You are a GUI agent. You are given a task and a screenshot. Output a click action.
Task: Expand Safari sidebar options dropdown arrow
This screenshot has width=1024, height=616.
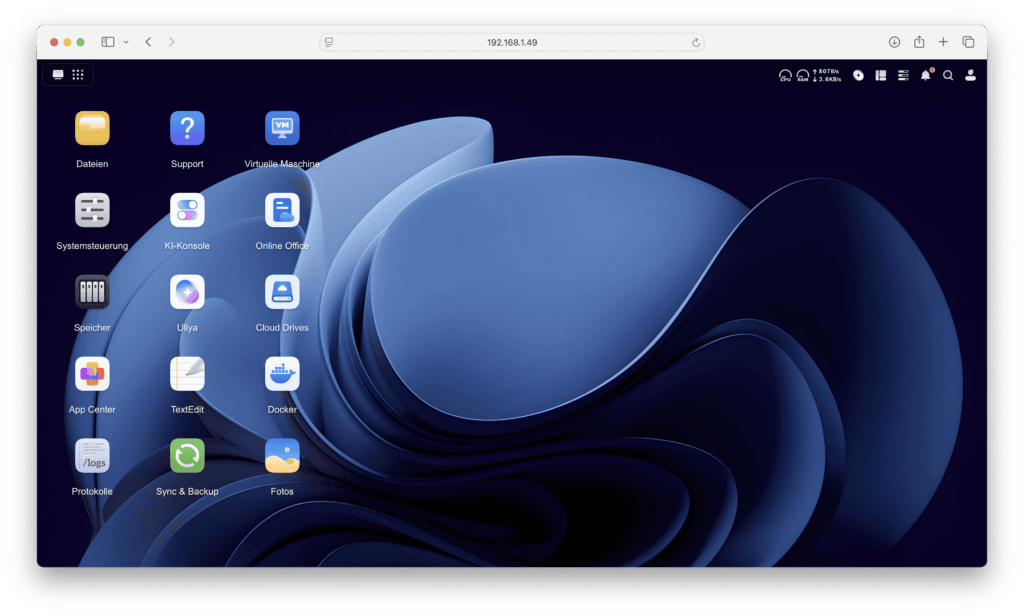pyautogui.click(x=126, y=42)
